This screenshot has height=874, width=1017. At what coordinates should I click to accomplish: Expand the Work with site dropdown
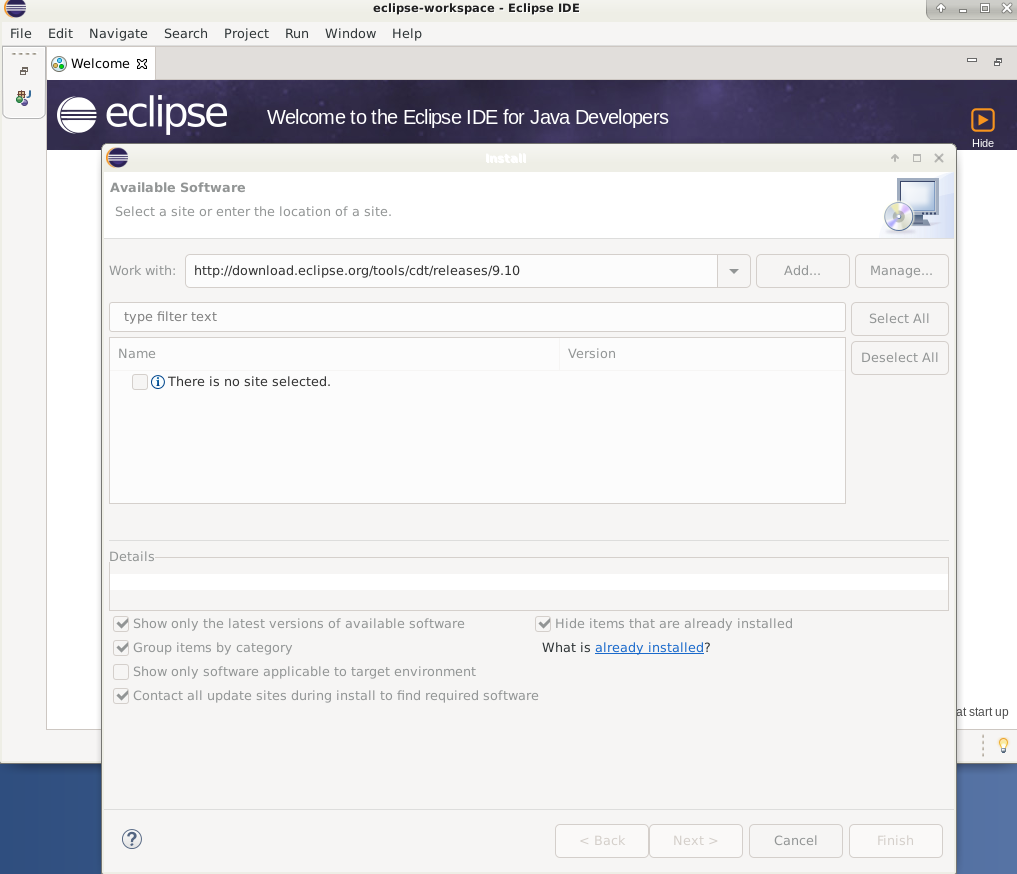pos(734,271)
